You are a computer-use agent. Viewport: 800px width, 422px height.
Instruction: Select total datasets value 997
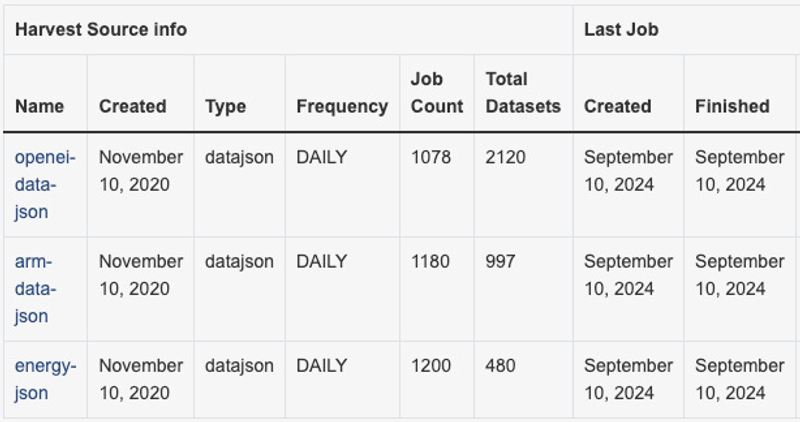(500, 261)
